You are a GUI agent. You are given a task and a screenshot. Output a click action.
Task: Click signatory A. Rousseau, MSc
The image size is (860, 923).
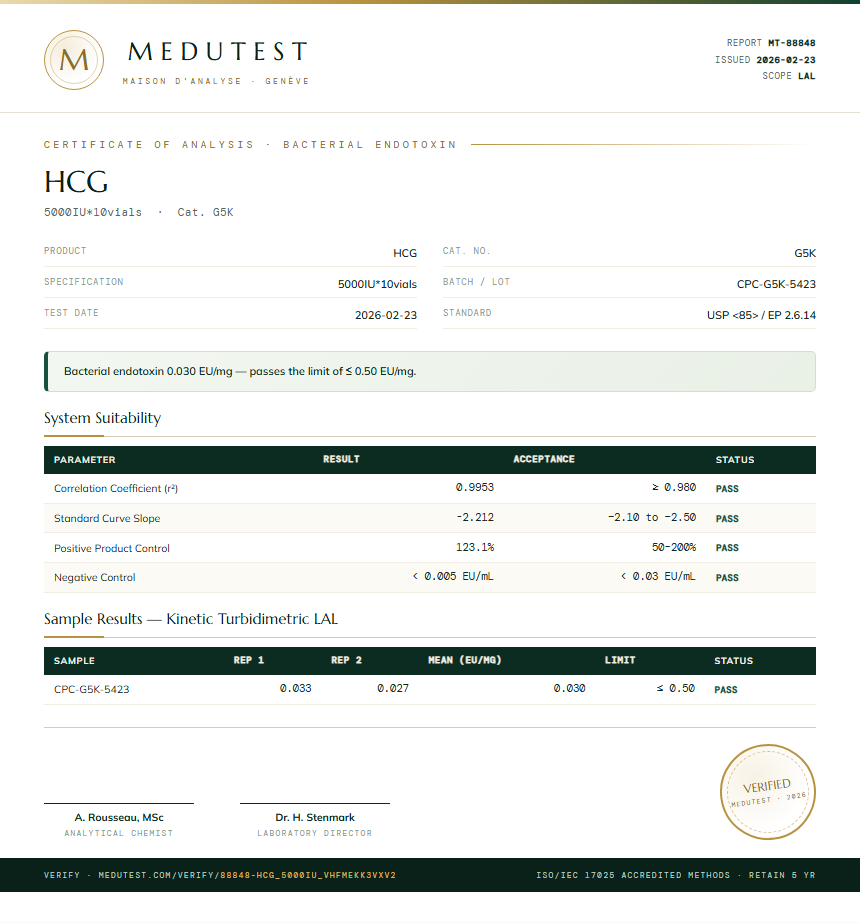pos(119,818)
